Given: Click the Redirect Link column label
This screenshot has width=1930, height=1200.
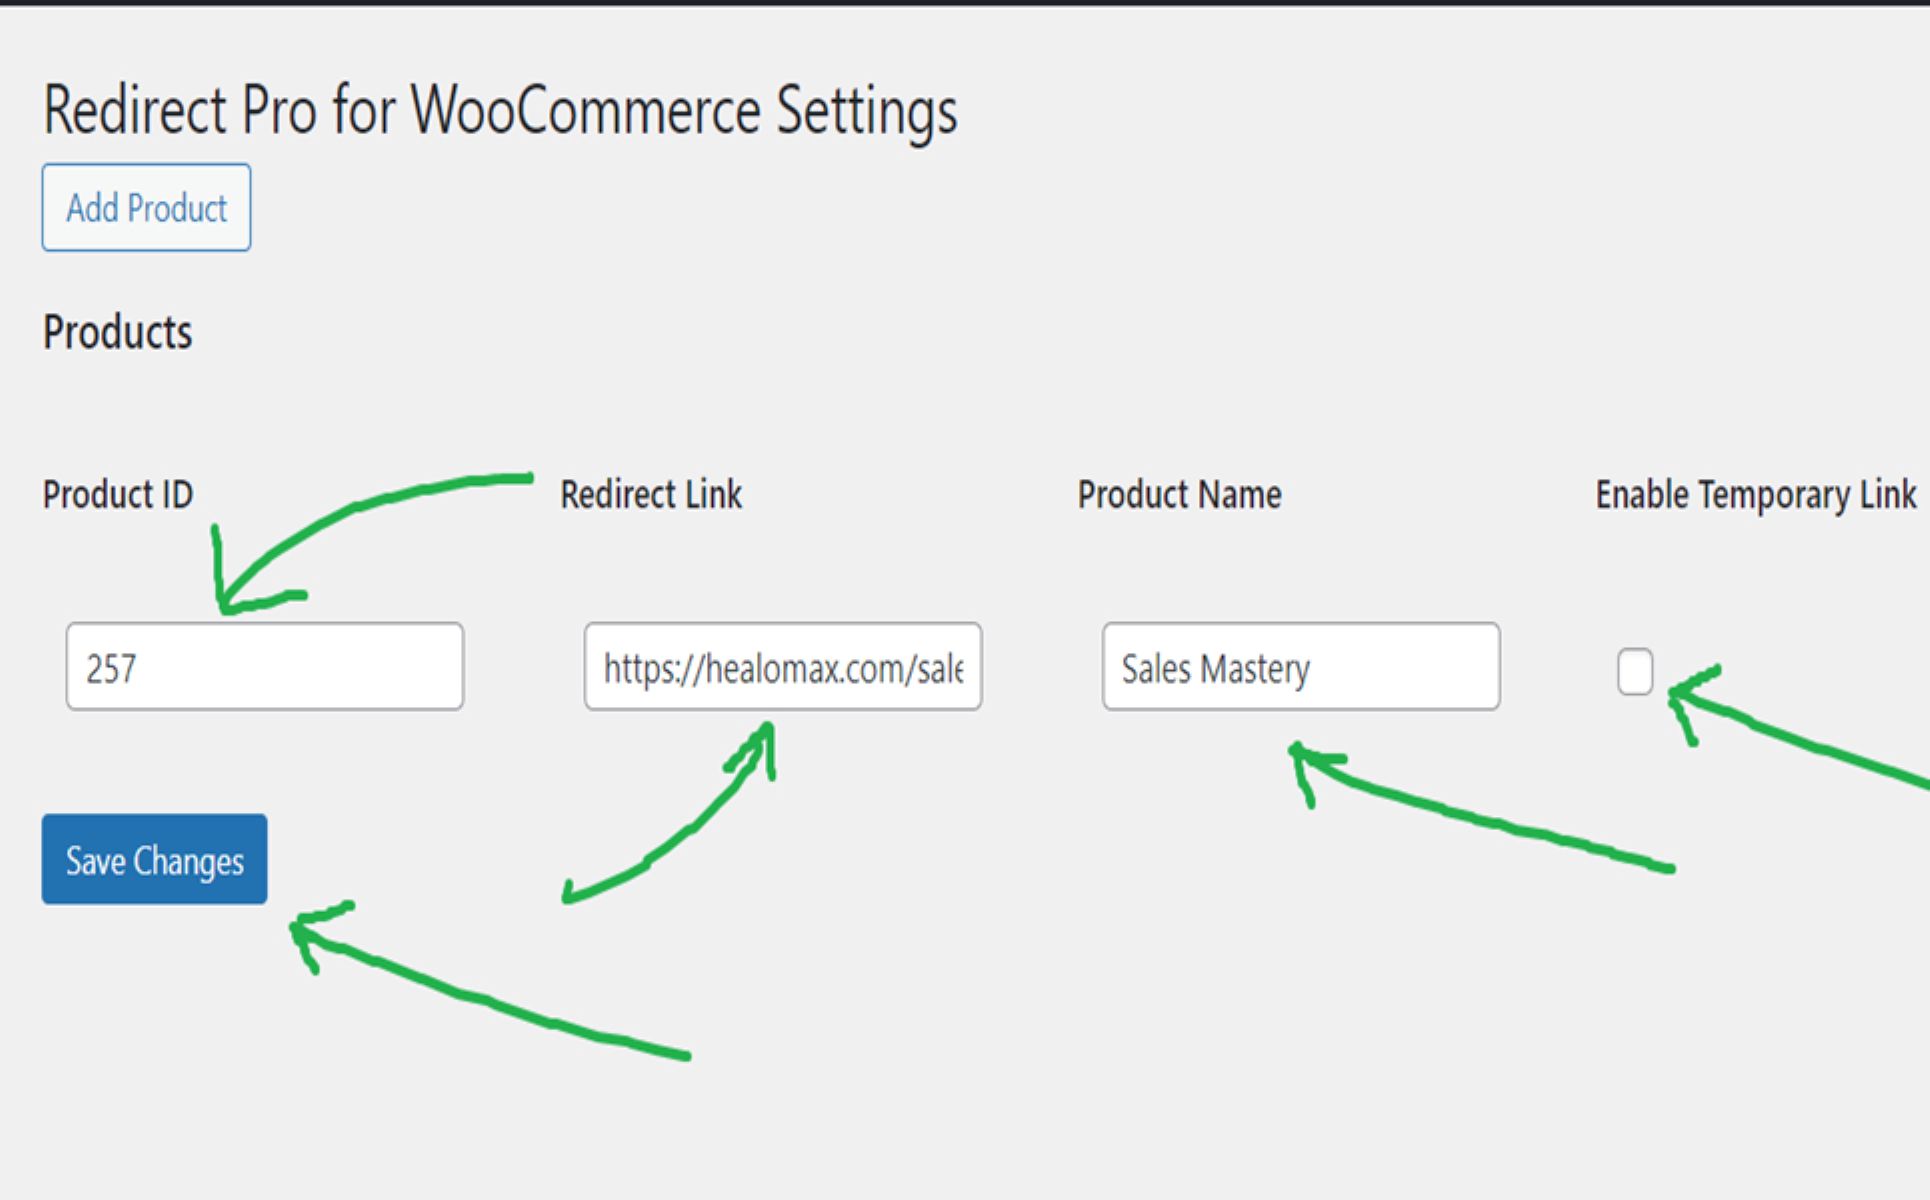Looking at the screenshot, I should coord(651,495).
